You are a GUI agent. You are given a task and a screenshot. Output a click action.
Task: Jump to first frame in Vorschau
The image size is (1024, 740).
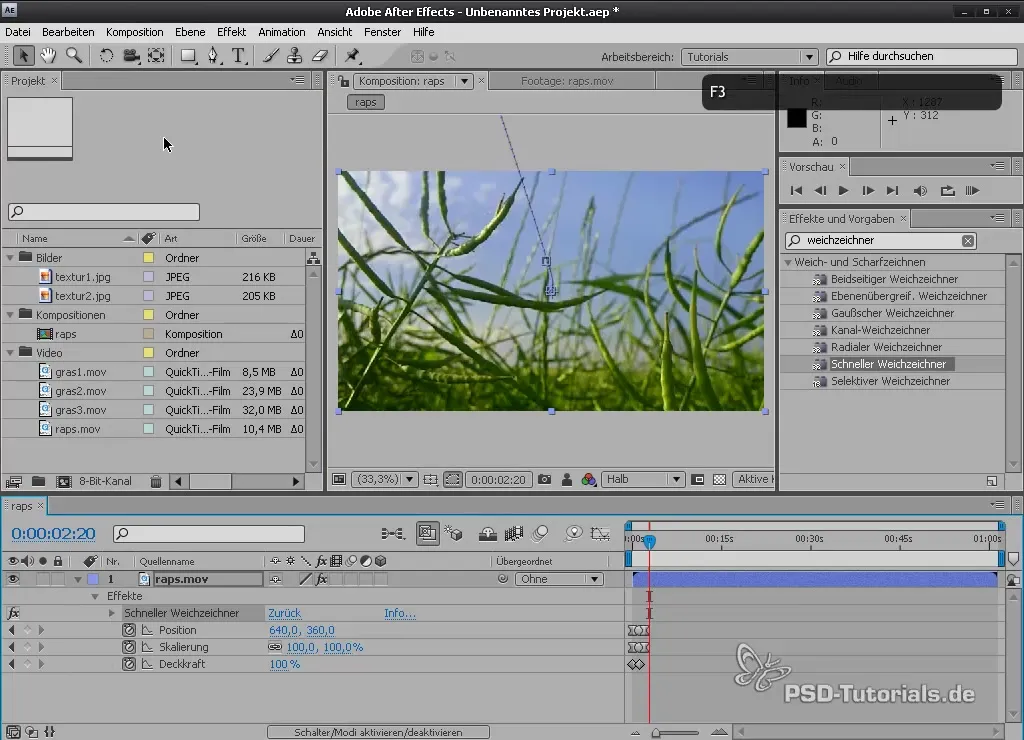[x=796, y=191]
